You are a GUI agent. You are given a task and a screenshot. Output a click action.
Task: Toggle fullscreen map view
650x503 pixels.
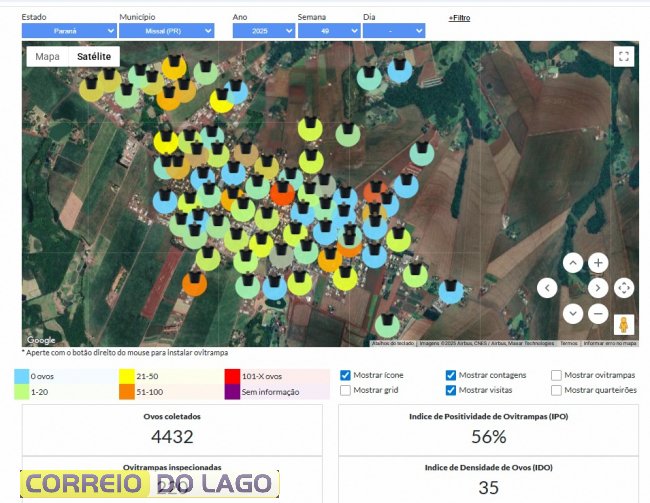[x=624, y=57]
